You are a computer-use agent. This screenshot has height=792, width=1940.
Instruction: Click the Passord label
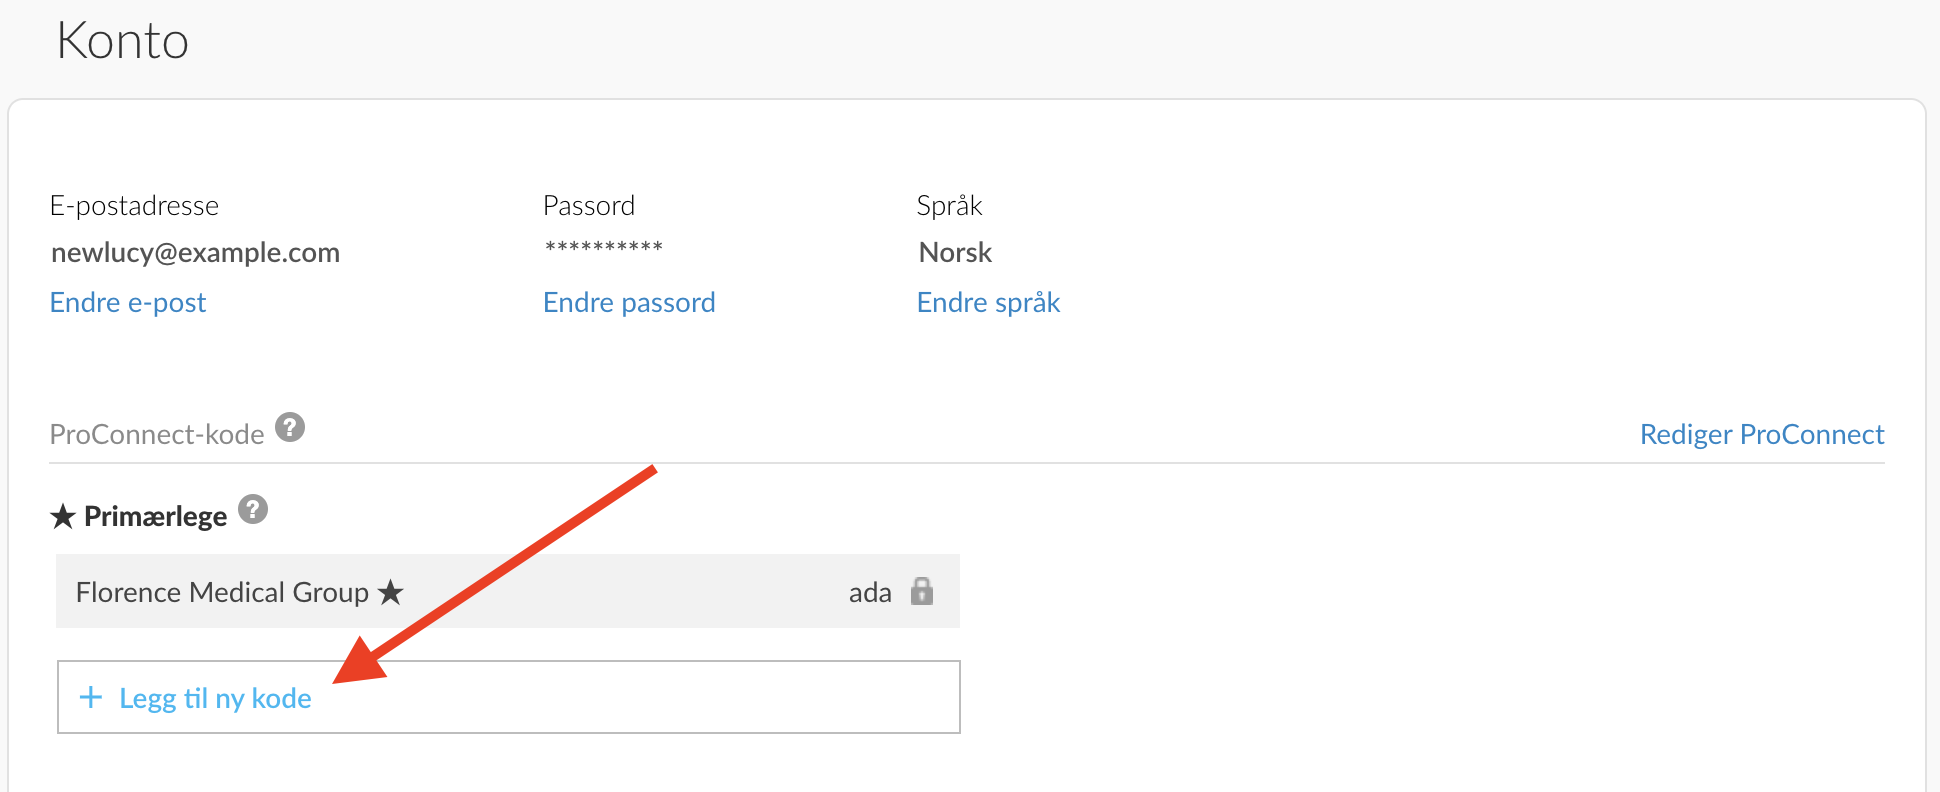589,205
